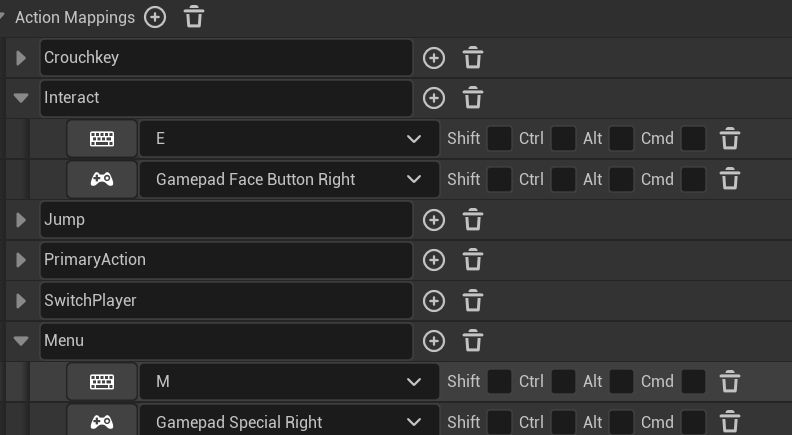Delete the PrimaryAction mapping
Viewport: 792px width, 435px height.
473,260
